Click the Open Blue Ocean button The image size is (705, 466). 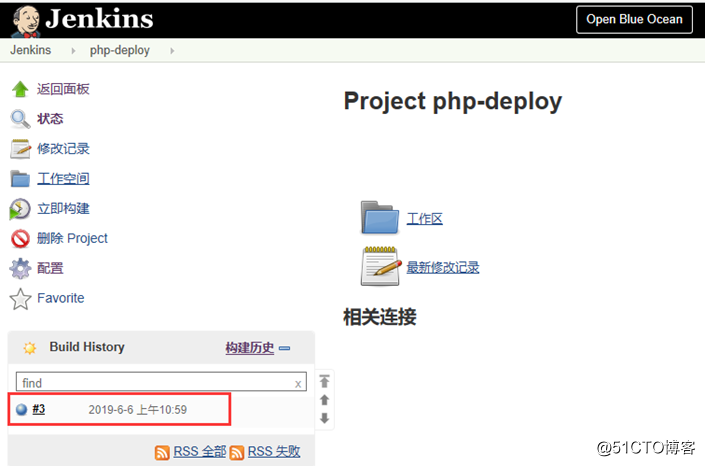[634, 19]
